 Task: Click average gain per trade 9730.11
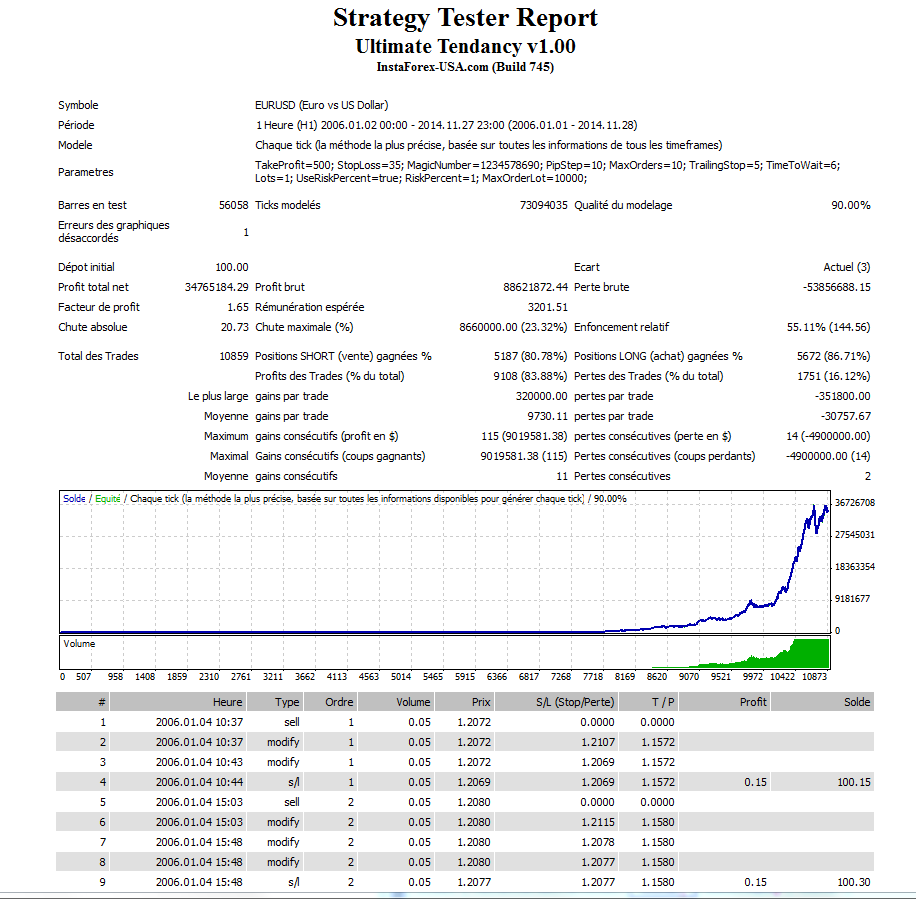547,416
